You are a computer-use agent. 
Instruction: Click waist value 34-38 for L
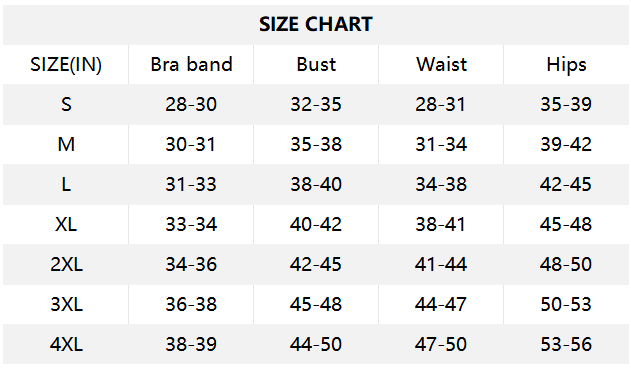coord(441,184)
